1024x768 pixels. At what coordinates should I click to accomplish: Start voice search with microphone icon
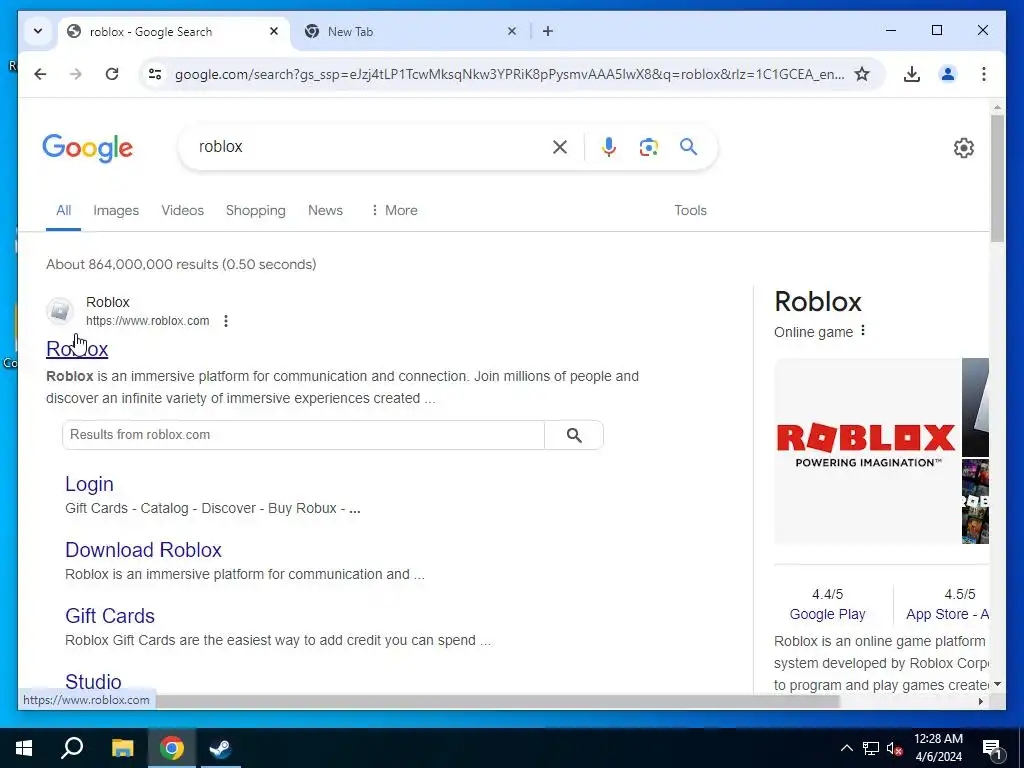pyautogui.click(x=609, y=147)
